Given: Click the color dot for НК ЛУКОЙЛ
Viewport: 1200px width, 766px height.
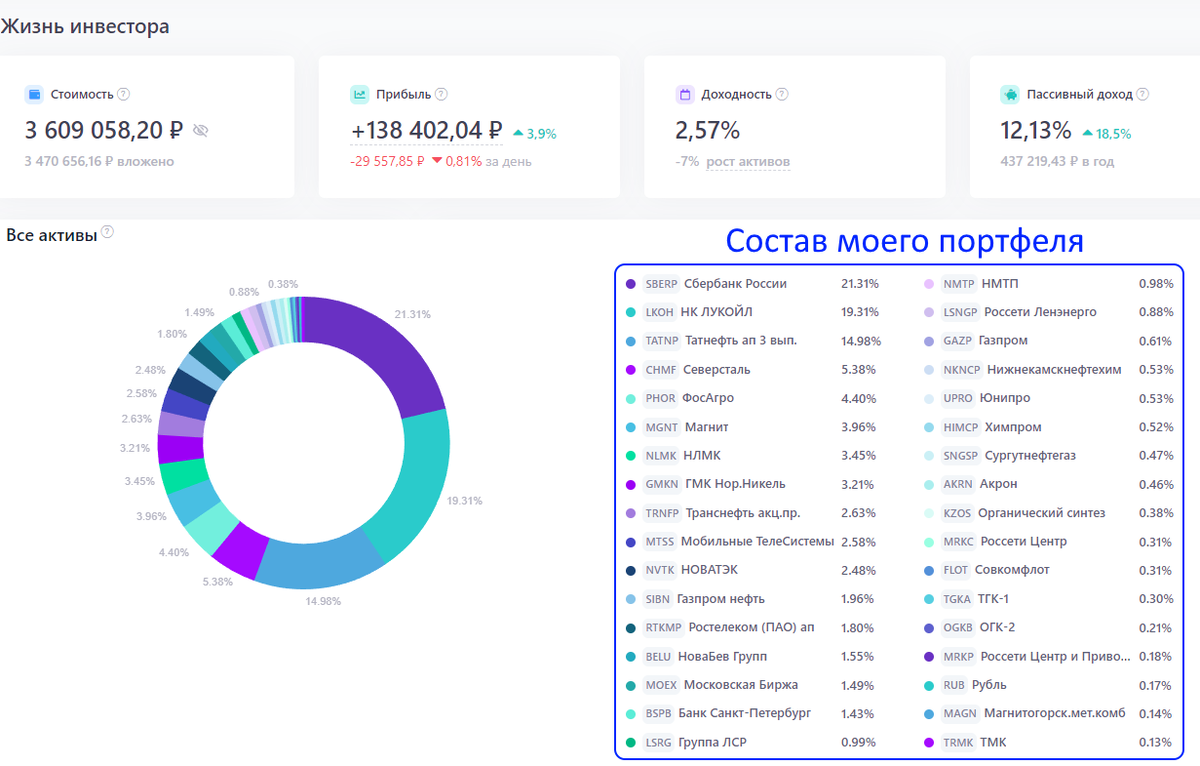Looking at the screenshot, I should [630, 312].
